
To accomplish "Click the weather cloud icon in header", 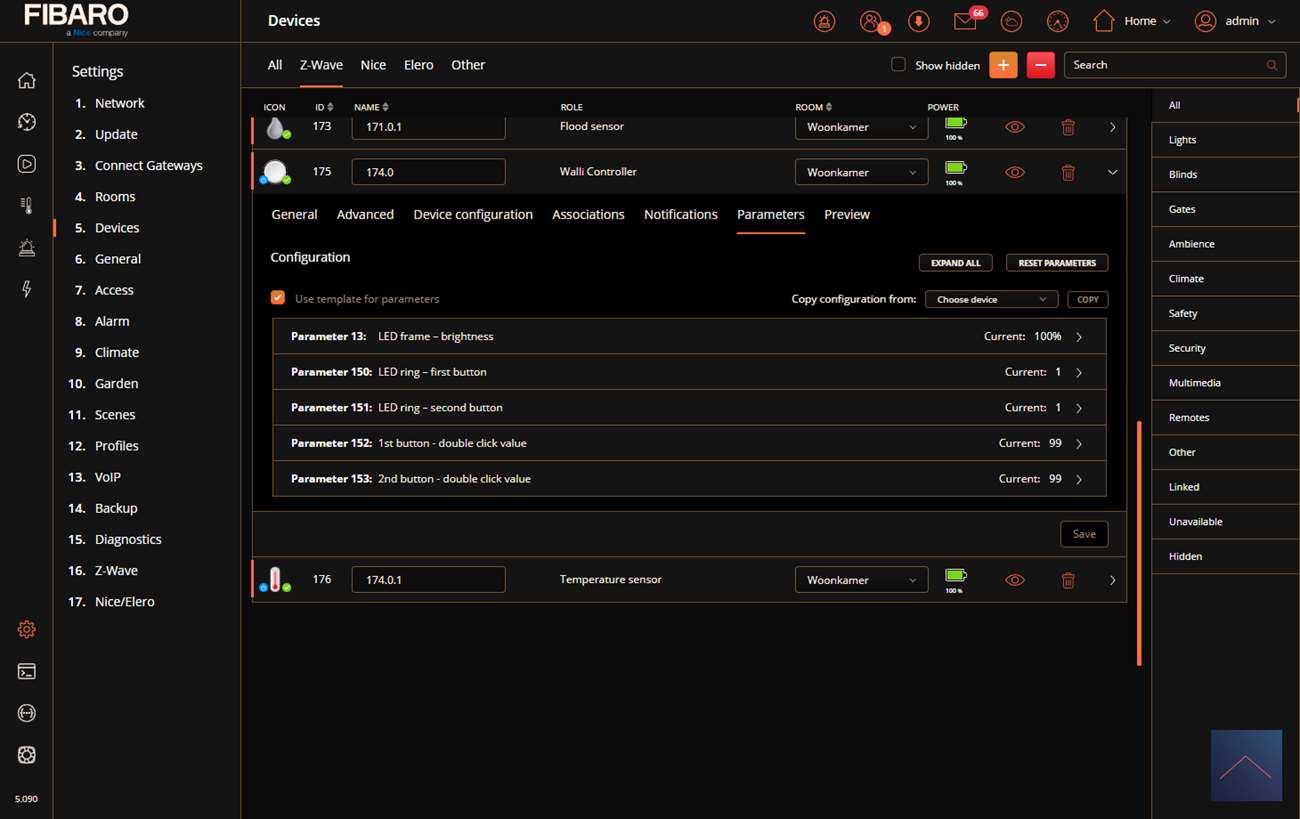I will click(x=1011, y=21).
